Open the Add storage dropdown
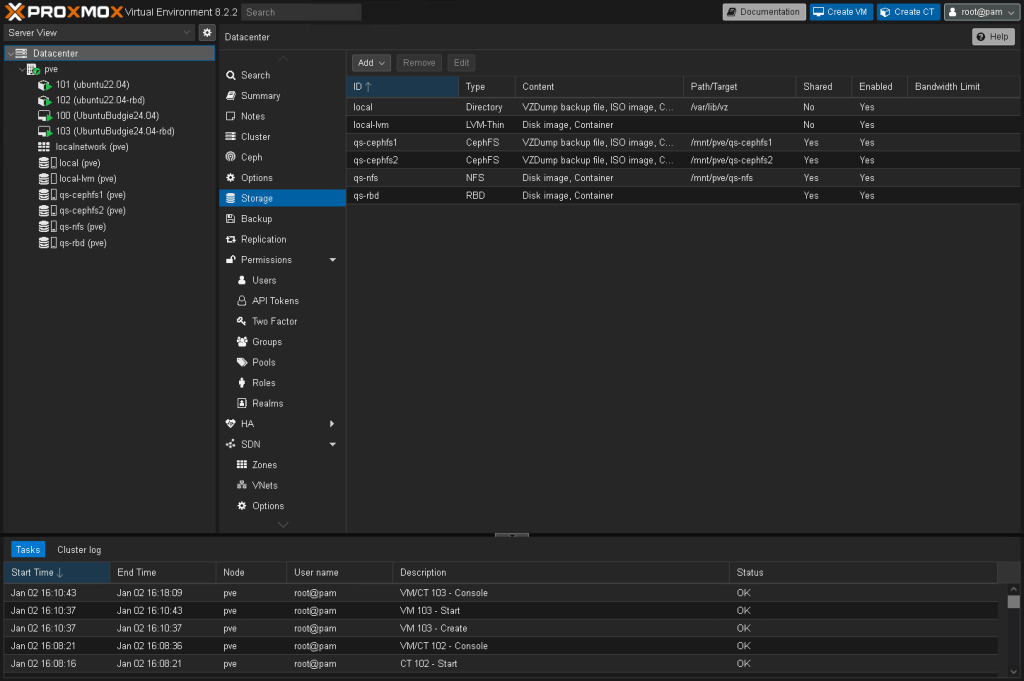This screenshot has height=681, width=1024. [373, 63]
